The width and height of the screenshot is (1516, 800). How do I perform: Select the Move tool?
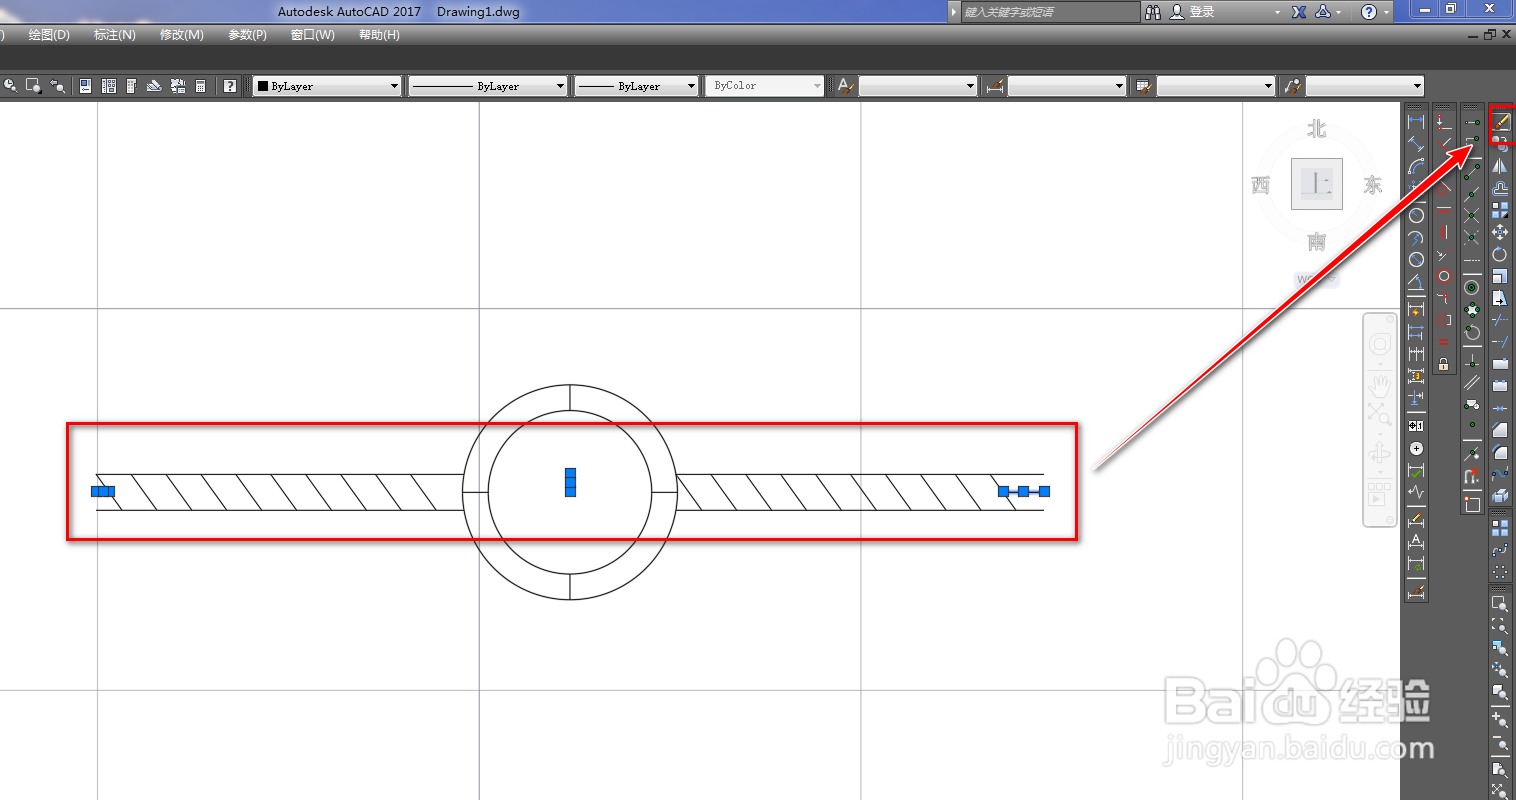coord(1500,232)
